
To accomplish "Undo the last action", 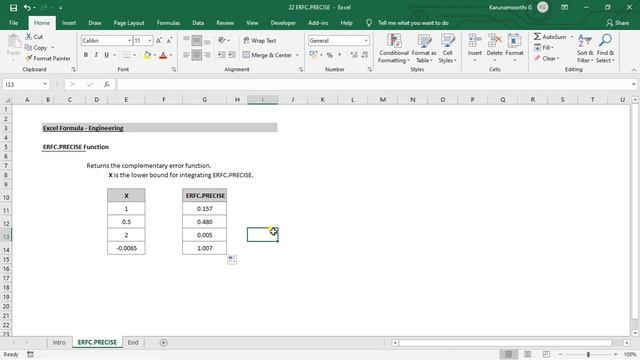I will click(27, 8).
